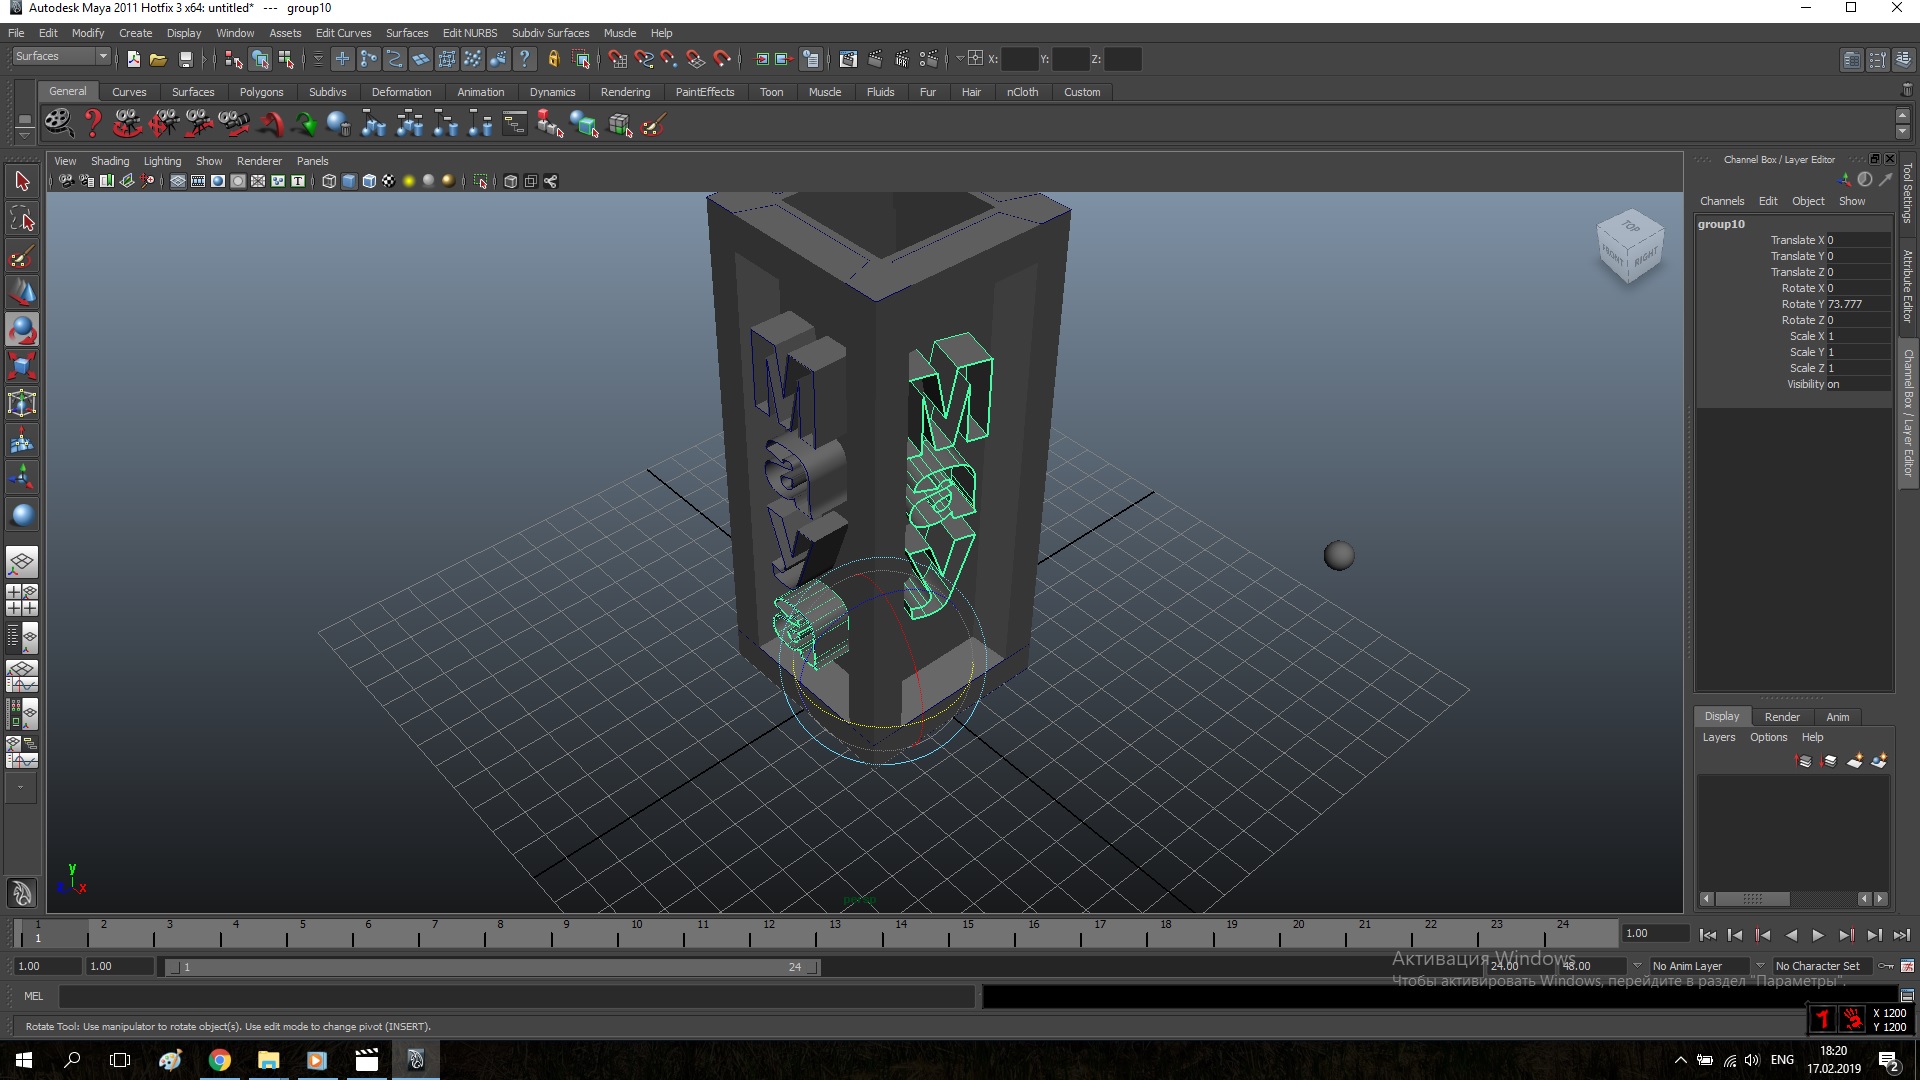This screenshot has height=1080, width=1920.
Task: Open viewport Shading menu
Action: click(110, 161)
